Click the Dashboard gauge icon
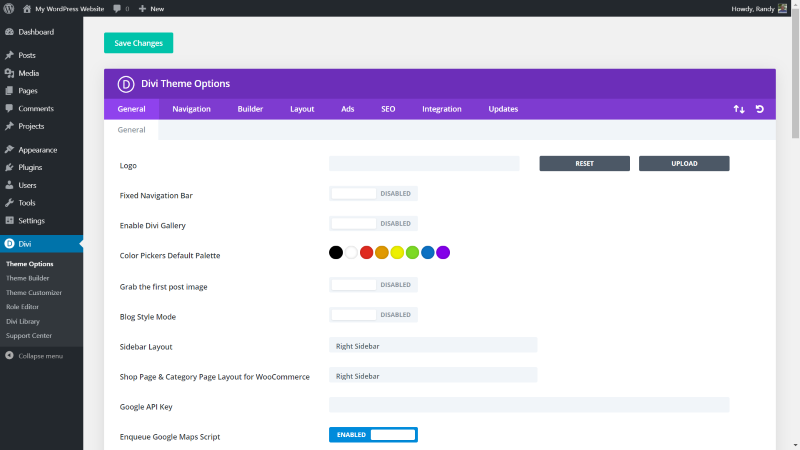The image size is (800, 450). coord(9,32)
